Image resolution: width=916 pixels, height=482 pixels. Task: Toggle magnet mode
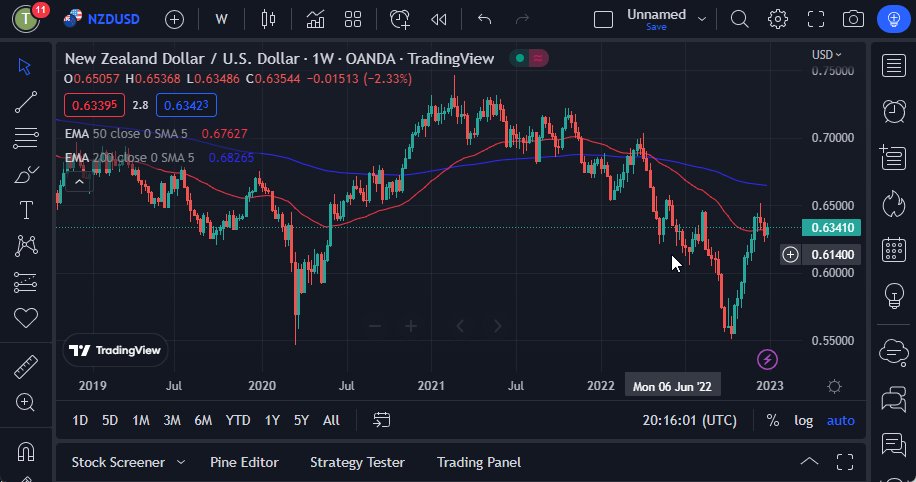pyautogui.click(x=26, y=452)
